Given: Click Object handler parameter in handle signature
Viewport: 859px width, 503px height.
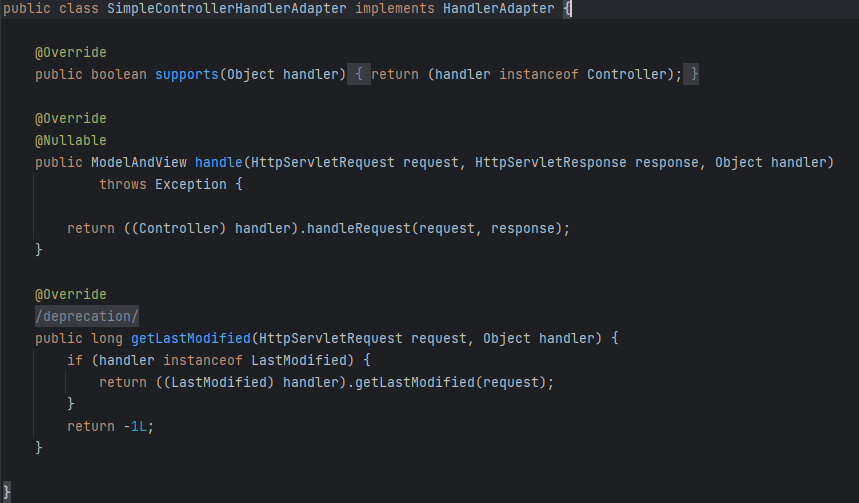Looking at the screenshot, I should click(x=770, y=162).
